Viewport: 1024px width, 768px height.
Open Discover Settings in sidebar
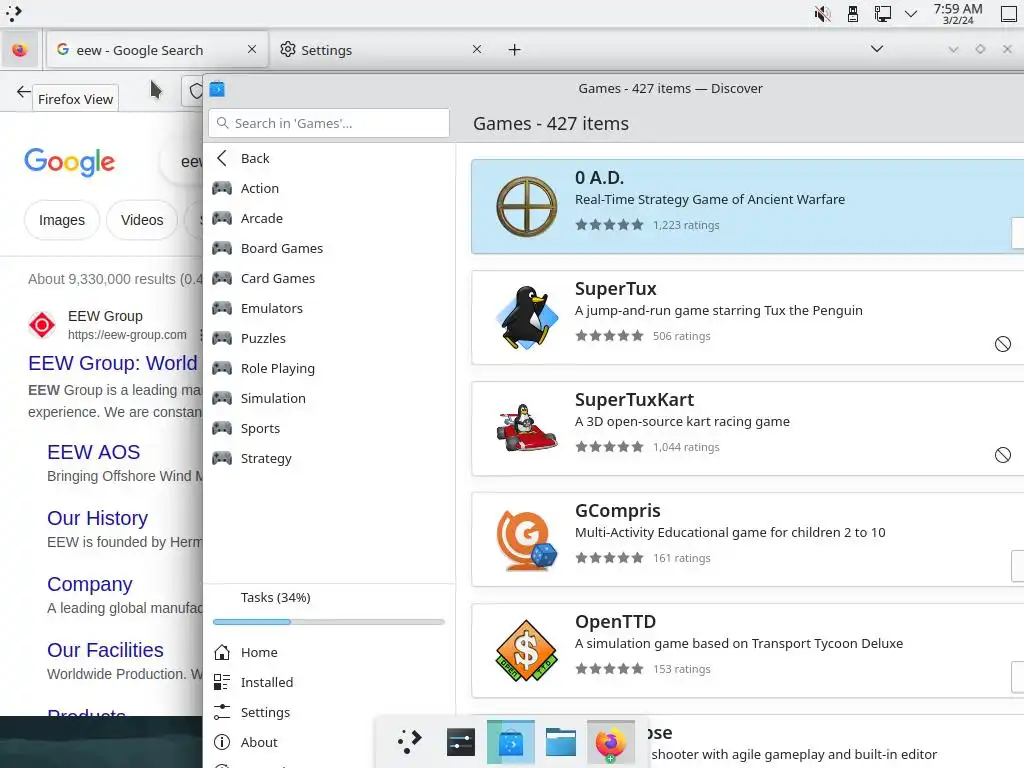coord(328,712)
